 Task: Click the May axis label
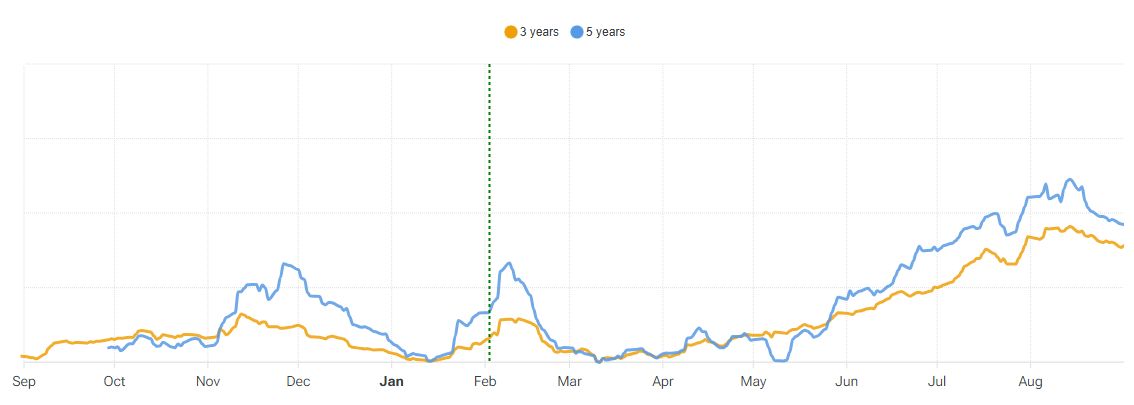pos(753,381)
